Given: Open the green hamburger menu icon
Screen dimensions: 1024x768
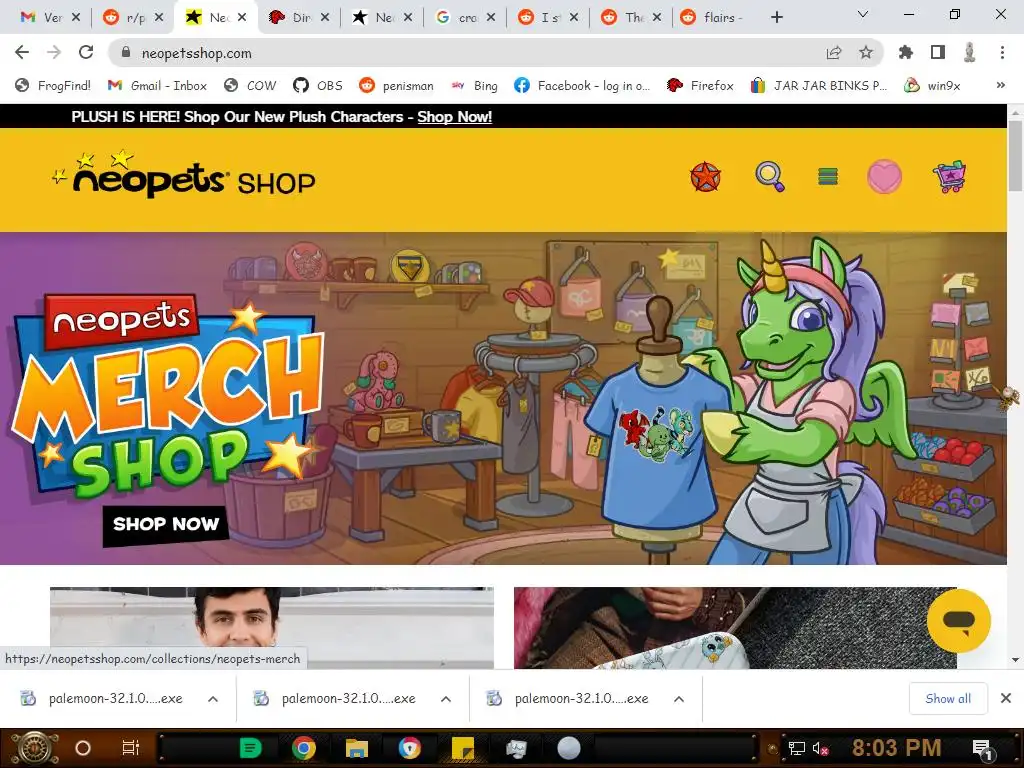Looking at the screenshot, I should tap(827, 176).
